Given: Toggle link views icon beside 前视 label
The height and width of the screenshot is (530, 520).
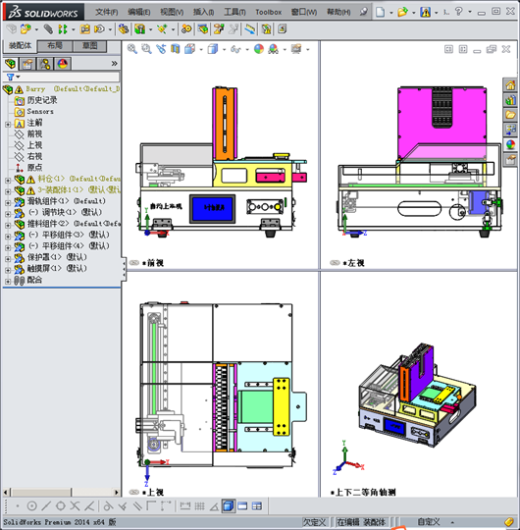Looking at the screenshot, I should coord(134,263).
